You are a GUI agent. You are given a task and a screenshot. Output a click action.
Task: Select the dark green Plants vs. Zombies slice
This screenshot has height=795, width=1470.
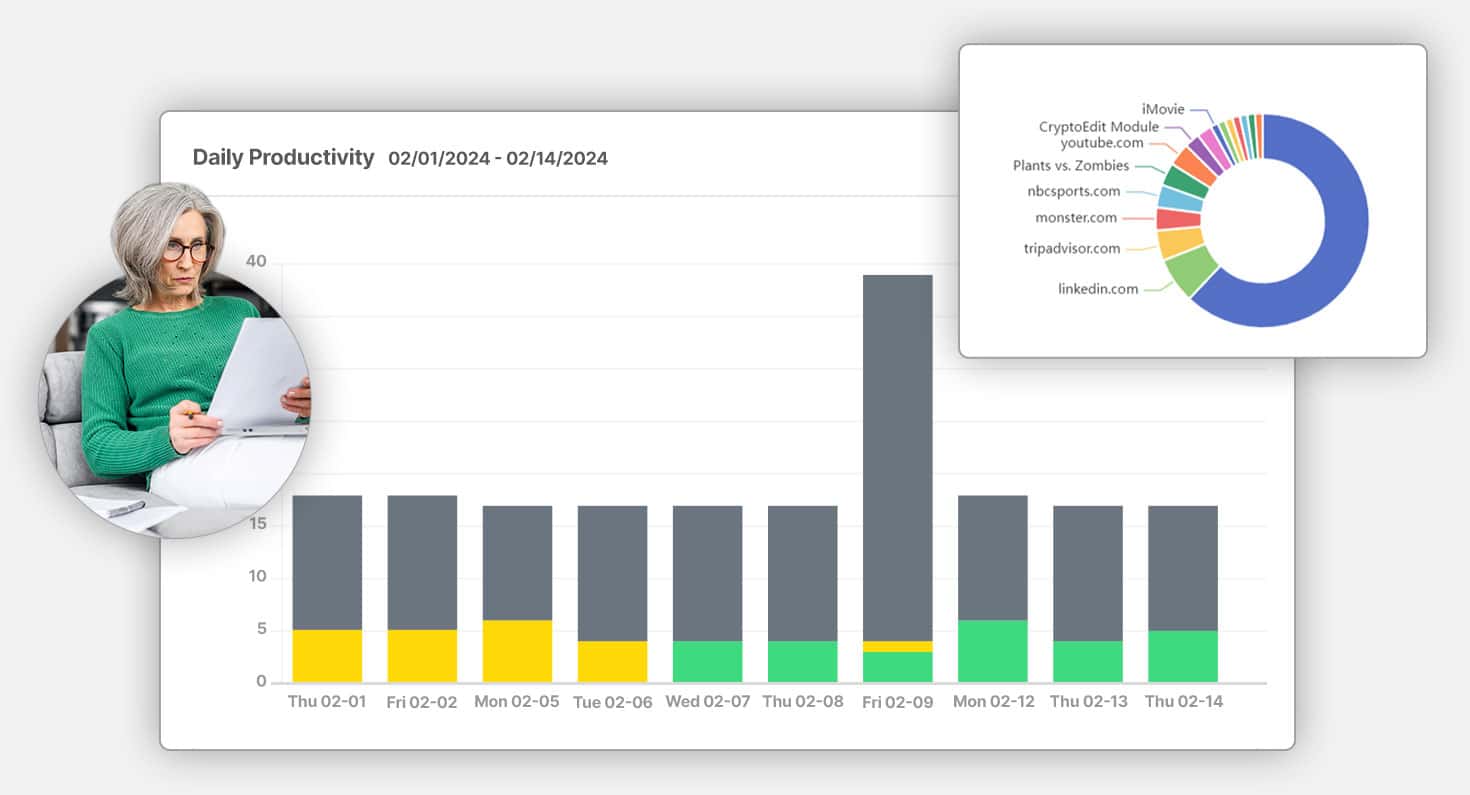point(1187,179)
